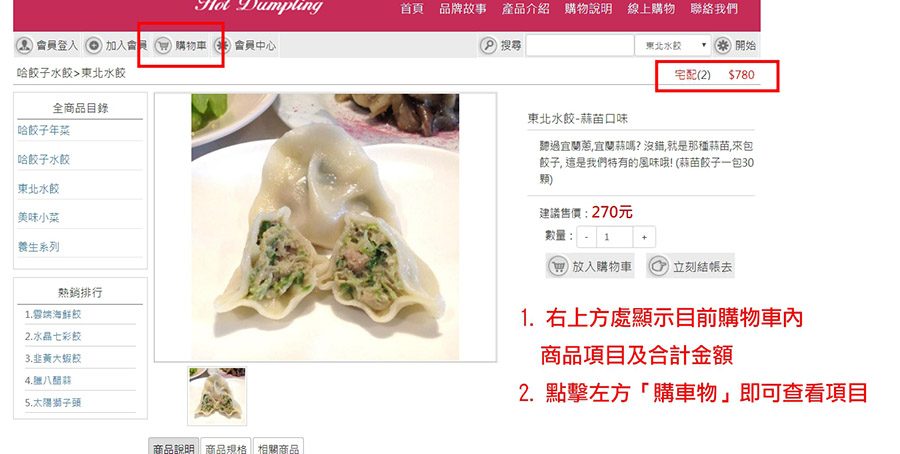Click the 搜尋 magnifier icon
The height and width of the screenshot is (454, 900).
pyautogui.click(x=488, y=45)
